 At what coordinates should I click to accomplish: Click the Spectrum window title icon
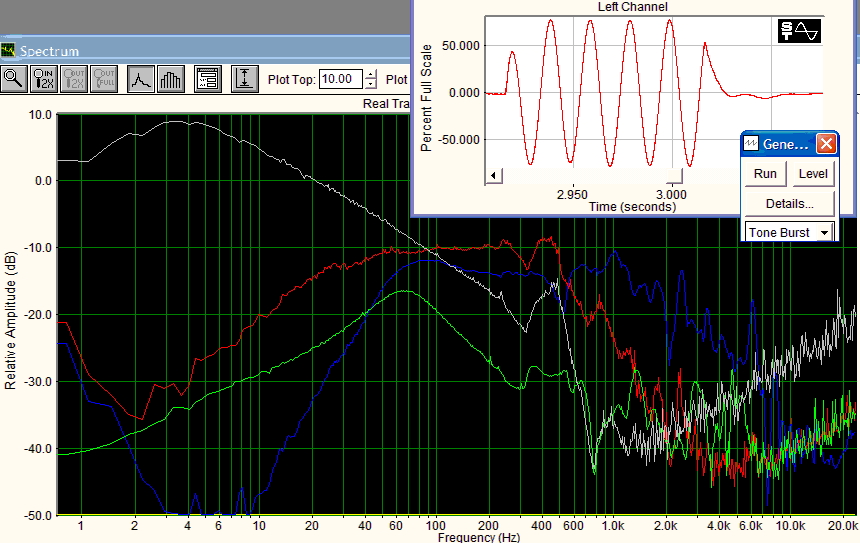click(x=8, y=51)
